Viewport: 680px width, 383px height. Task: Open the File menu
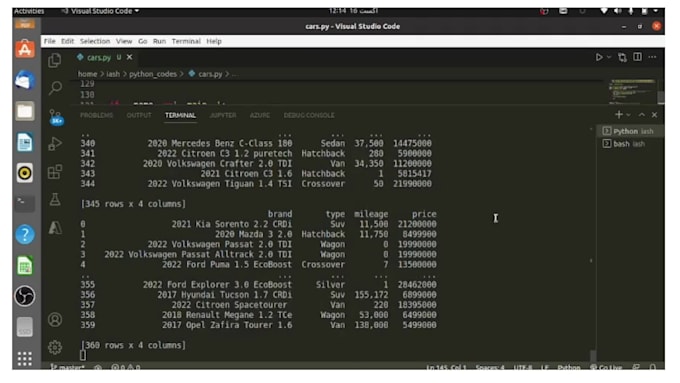pos(49,41)
